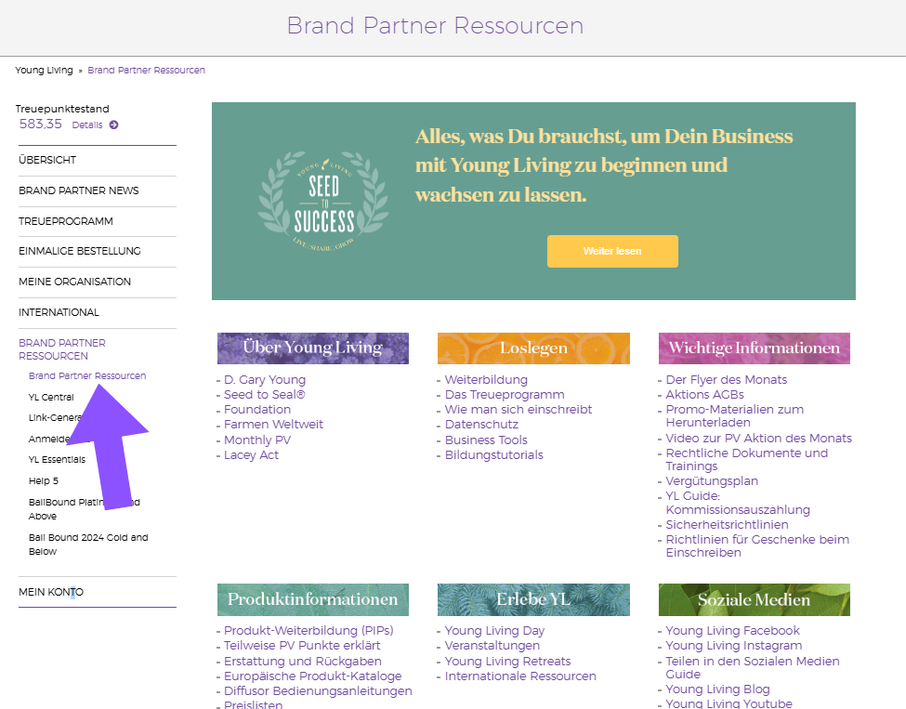Screen dimensions: 906x709
Task: Click the Soziale Medien banner
Action: point(754,599)
